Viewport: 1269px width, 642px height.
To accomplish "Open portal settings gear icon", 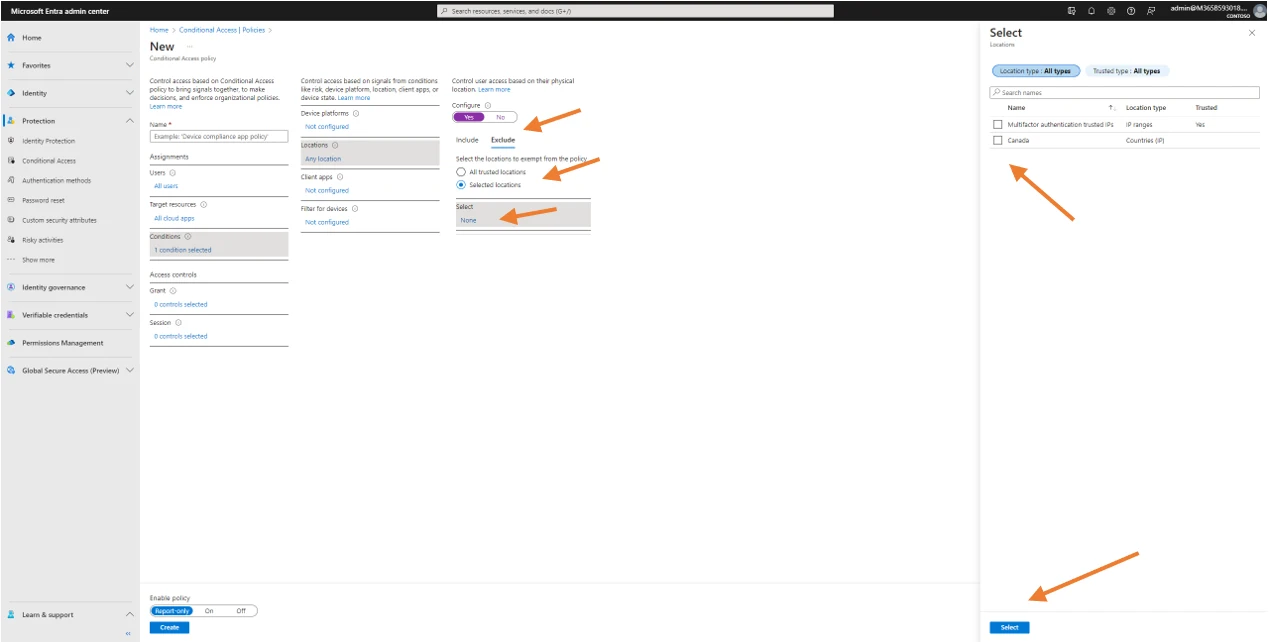I will coord(1111,11).
